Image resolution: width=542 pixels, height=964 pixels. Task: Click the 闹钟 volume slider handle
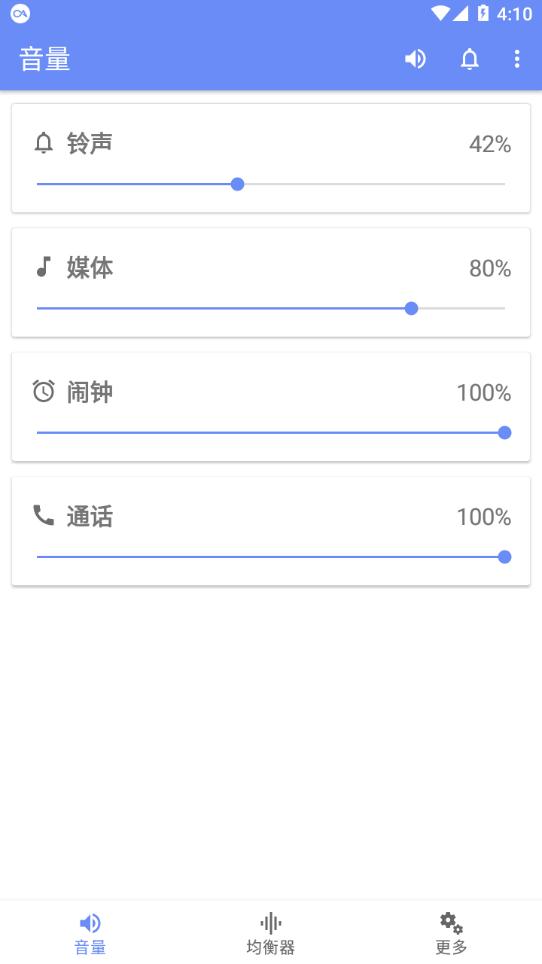[505, 433]
